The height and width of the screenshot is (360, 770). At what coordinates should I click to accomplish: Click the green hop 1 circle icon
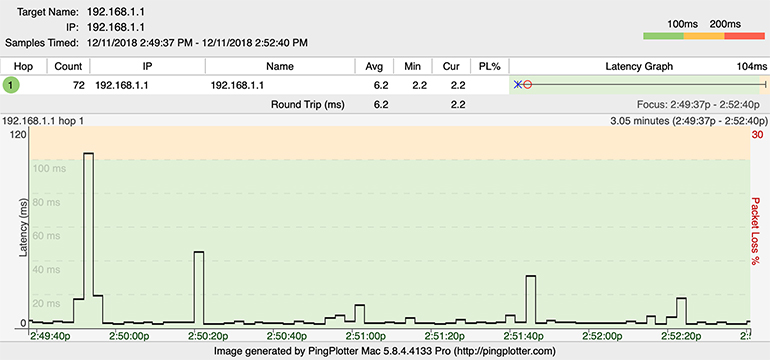tap(11, 85)
